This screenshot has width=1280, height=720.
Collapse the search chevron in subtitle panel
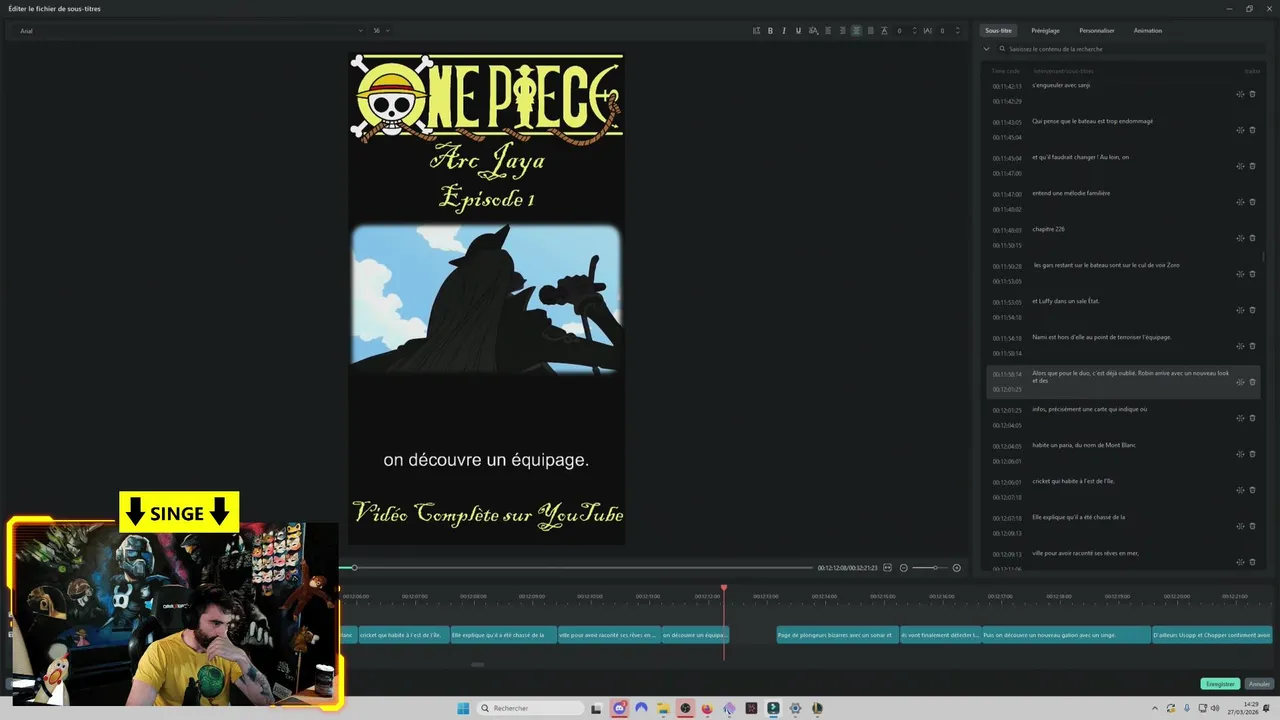(987, 49)
